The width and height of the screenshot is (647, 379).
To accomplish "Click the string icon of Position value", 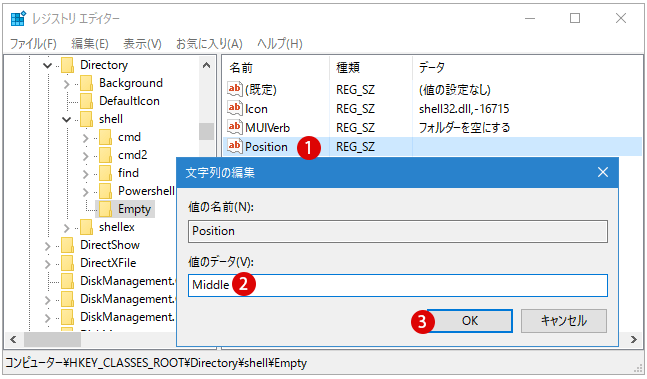I will 234,146.
